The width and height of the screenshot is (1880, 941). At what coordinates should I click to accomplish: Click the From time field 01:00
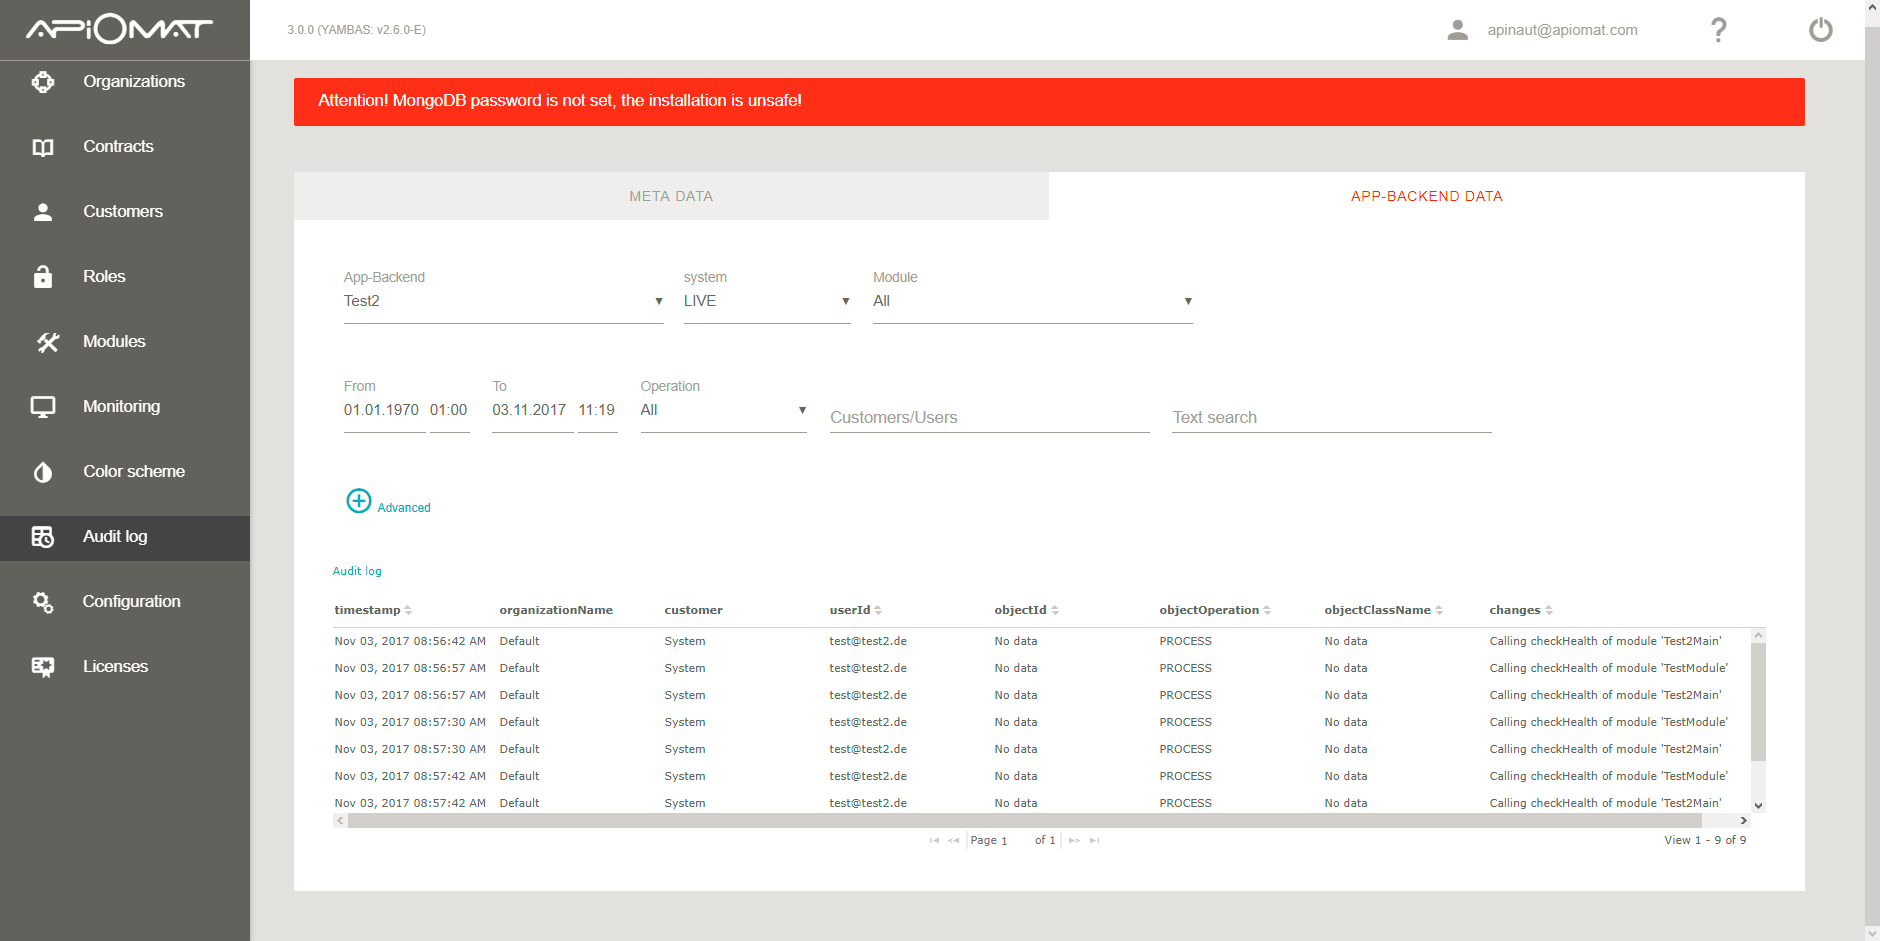pos(449,411)
